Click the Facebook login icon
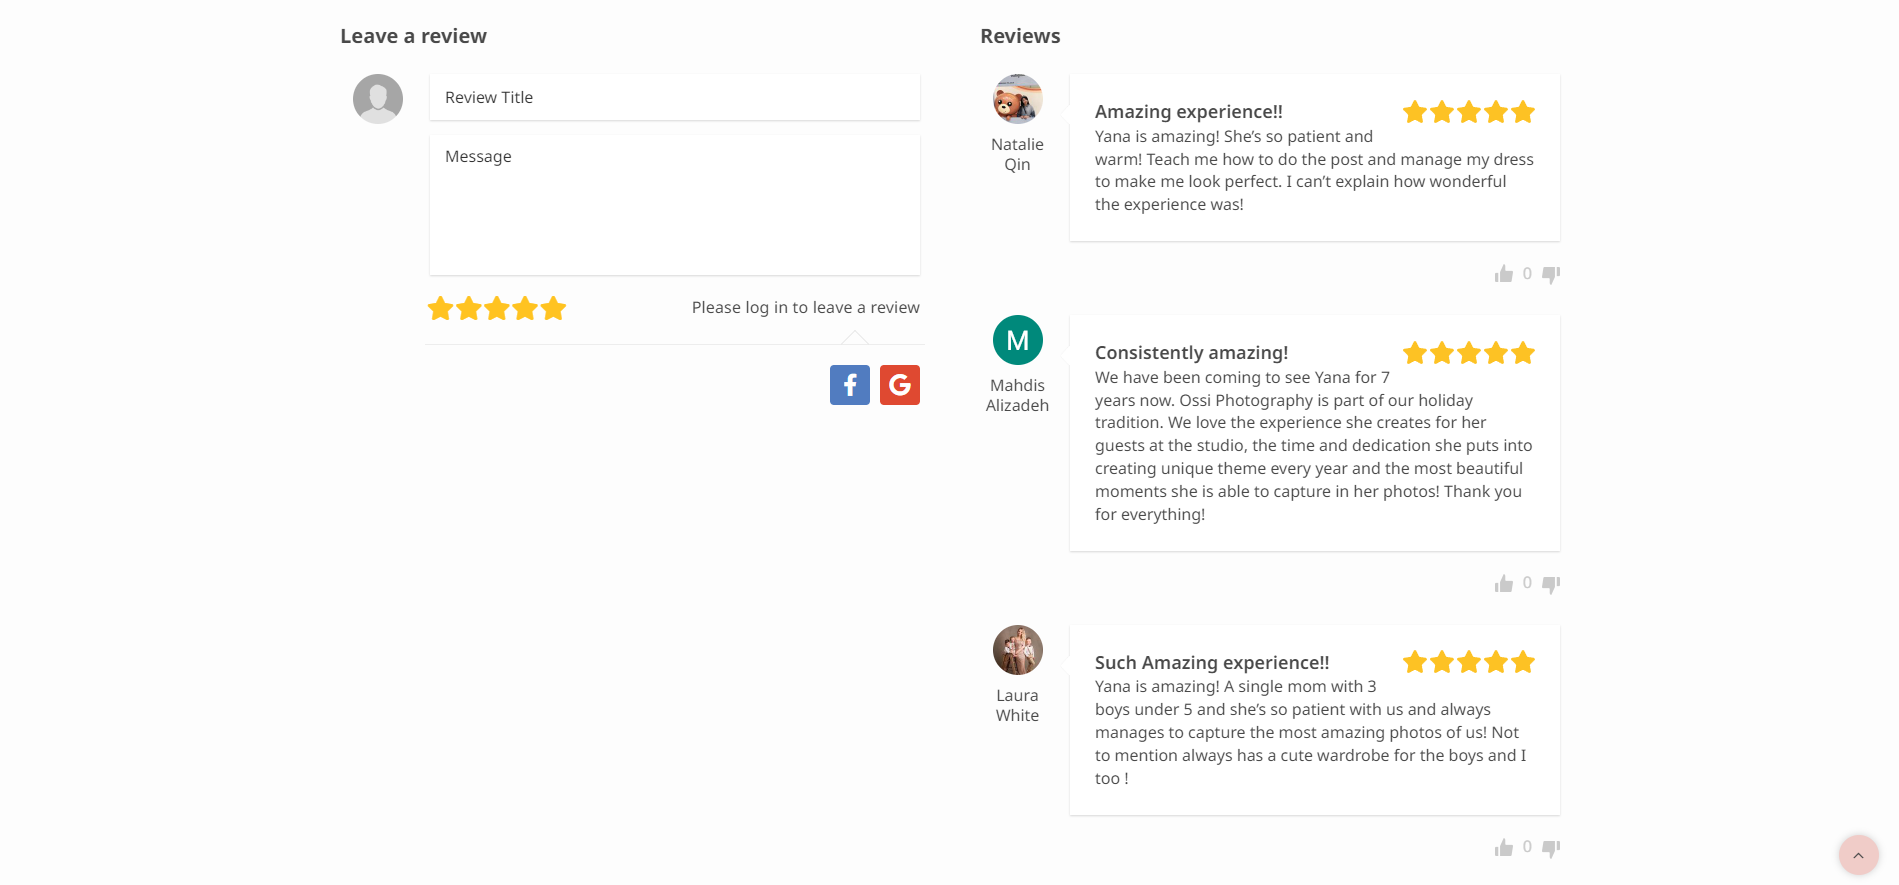The image size is (1899, 885). [849, 385]
